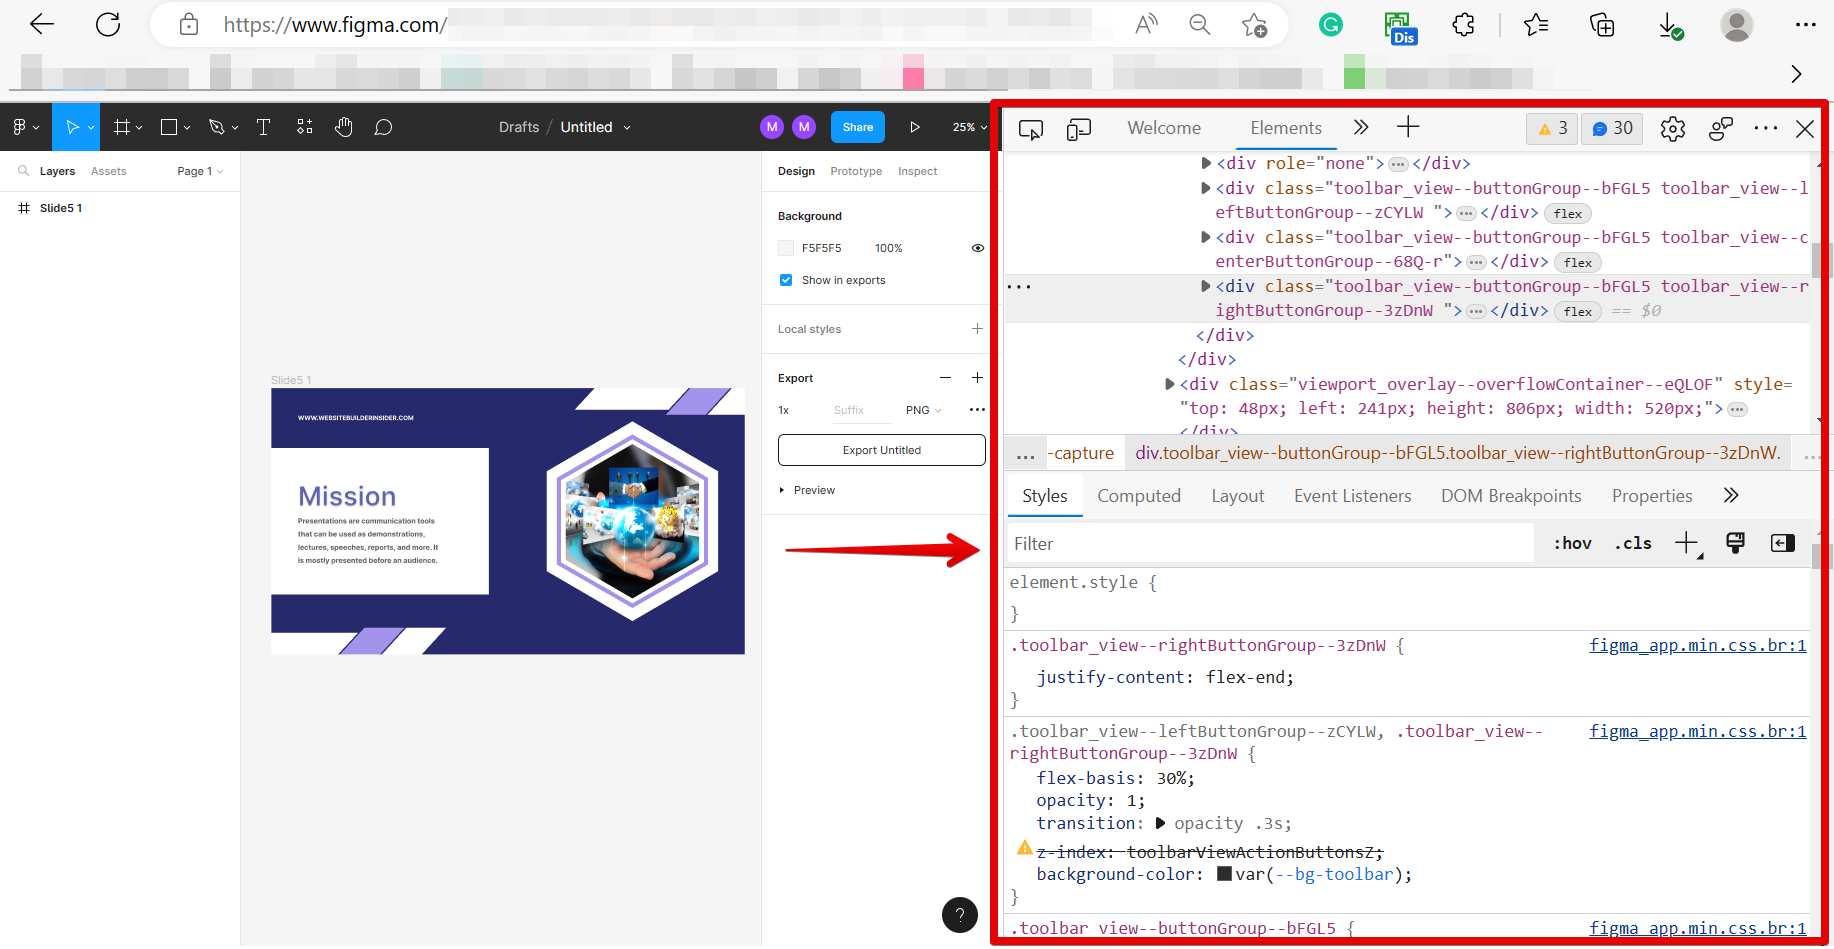Viewport: 1834px width, 949px height.
Task: Click the blue Share button
Action: coord(857,127)
